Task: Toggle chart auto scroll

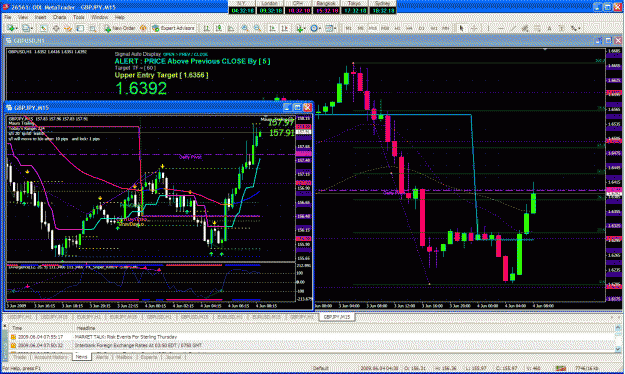Action: [x=272, y=28]
